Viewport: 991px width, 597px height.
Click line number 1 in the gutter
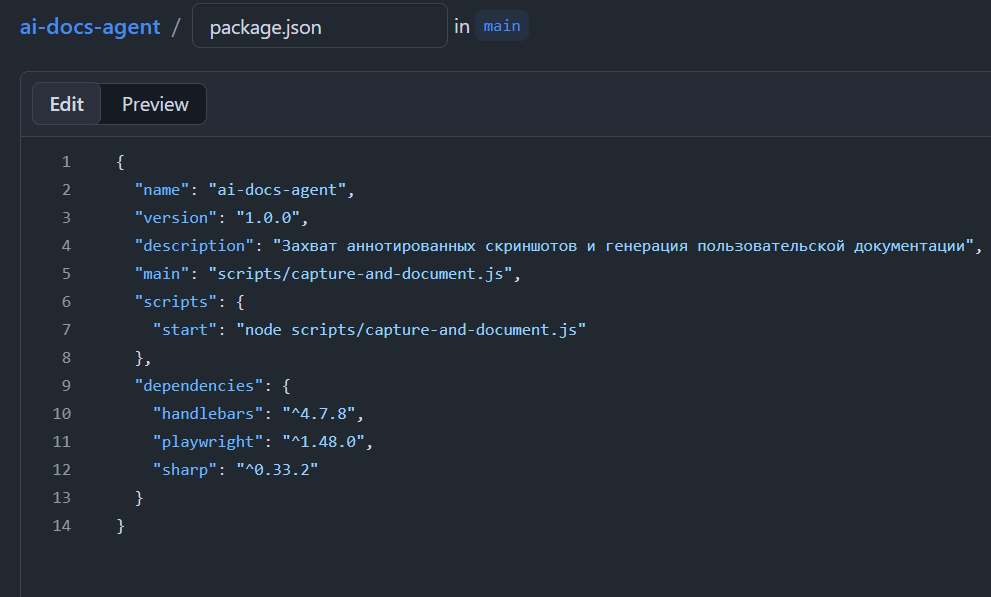tap(66, 162)
